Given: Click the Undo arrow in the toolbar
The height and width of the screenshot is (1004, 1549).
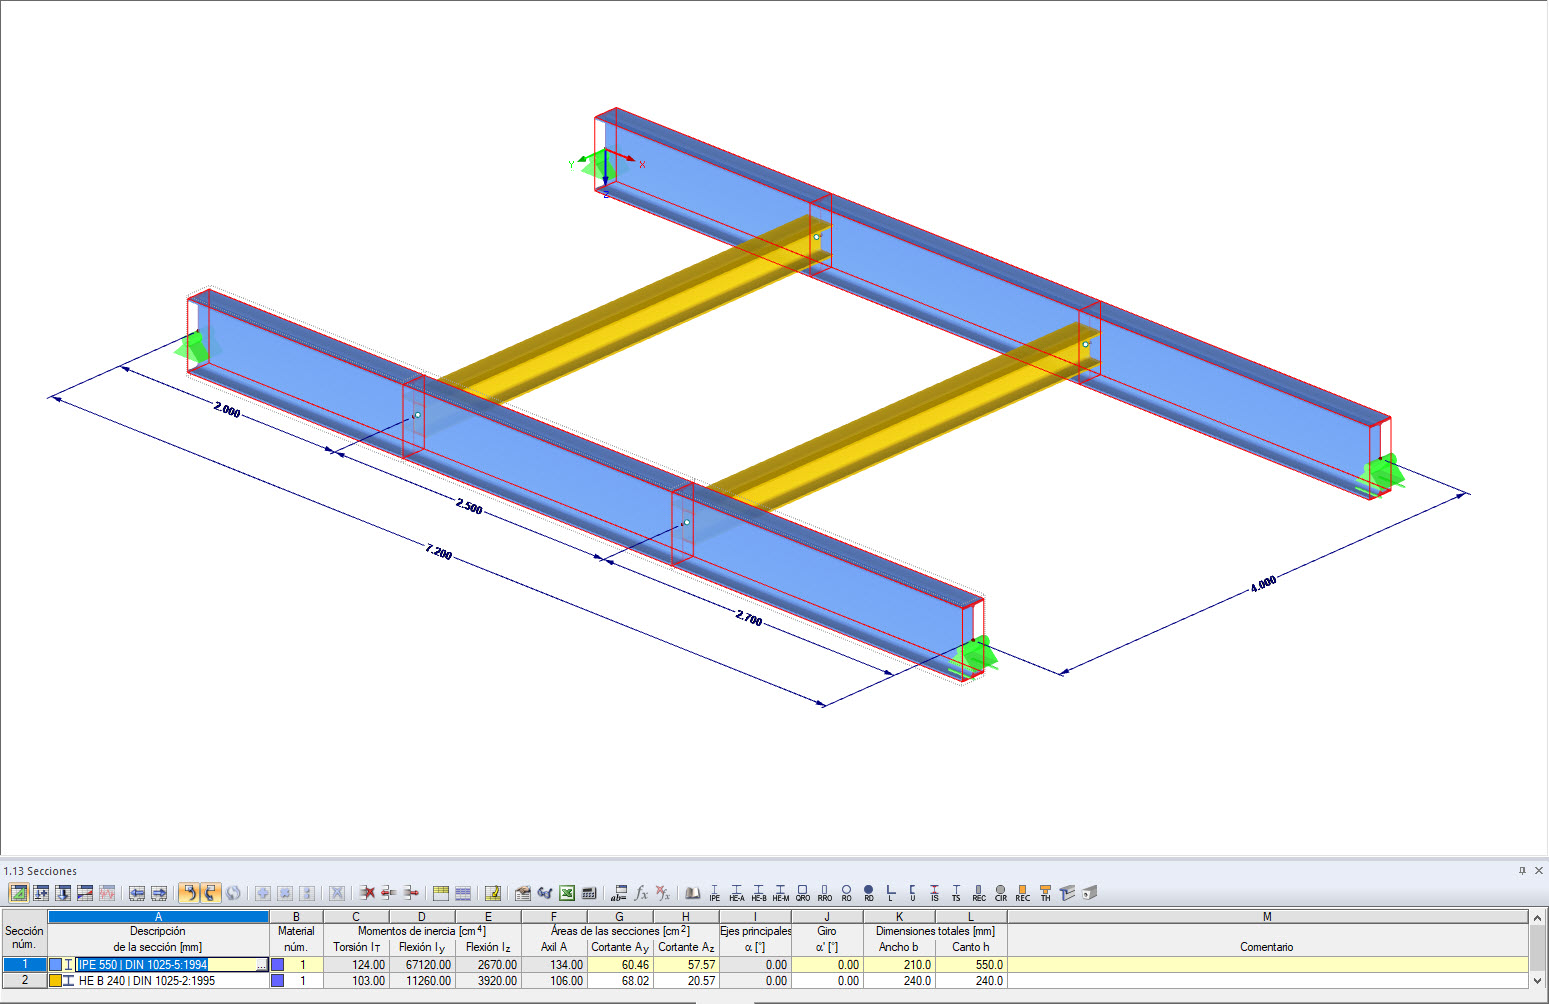Looking at the screenshot, I should [190, 892].
